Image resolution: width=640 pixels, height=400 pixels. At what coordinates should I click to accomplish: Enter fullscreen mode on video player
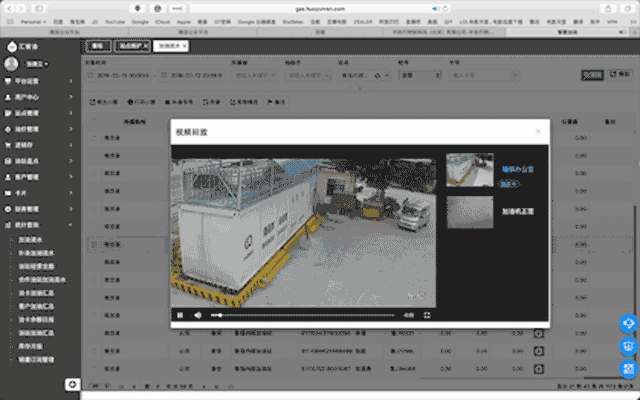point(427,315)
